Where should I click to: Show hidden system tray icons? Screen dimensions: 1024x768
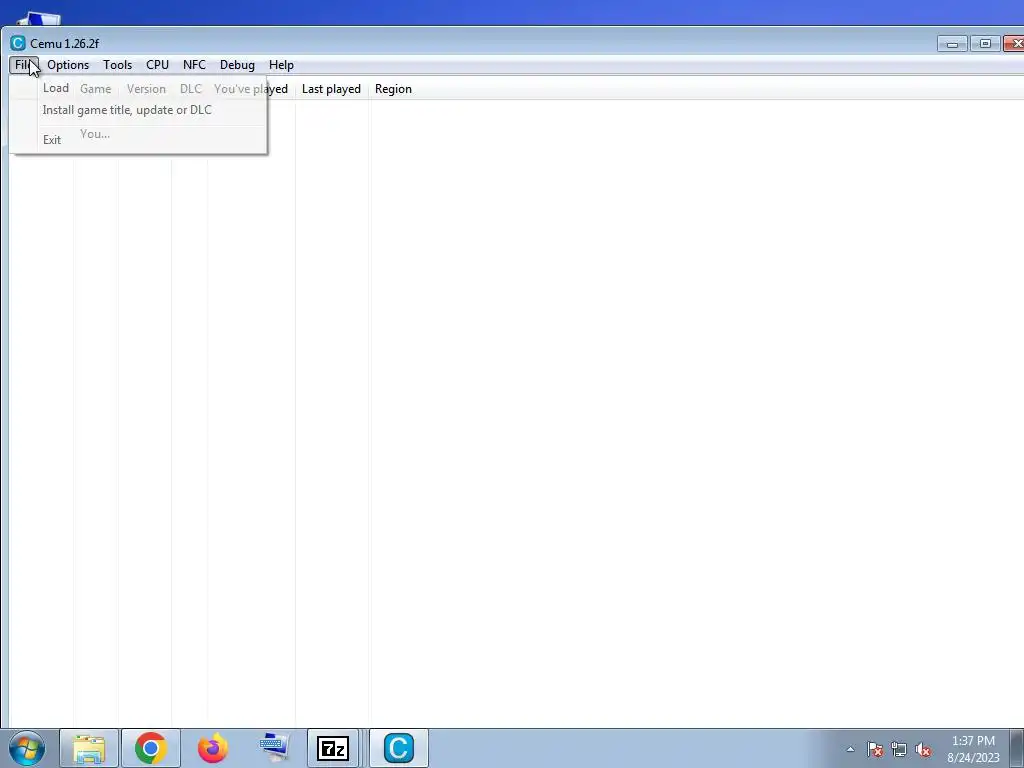pyautogui.click(x=850, y=749)
